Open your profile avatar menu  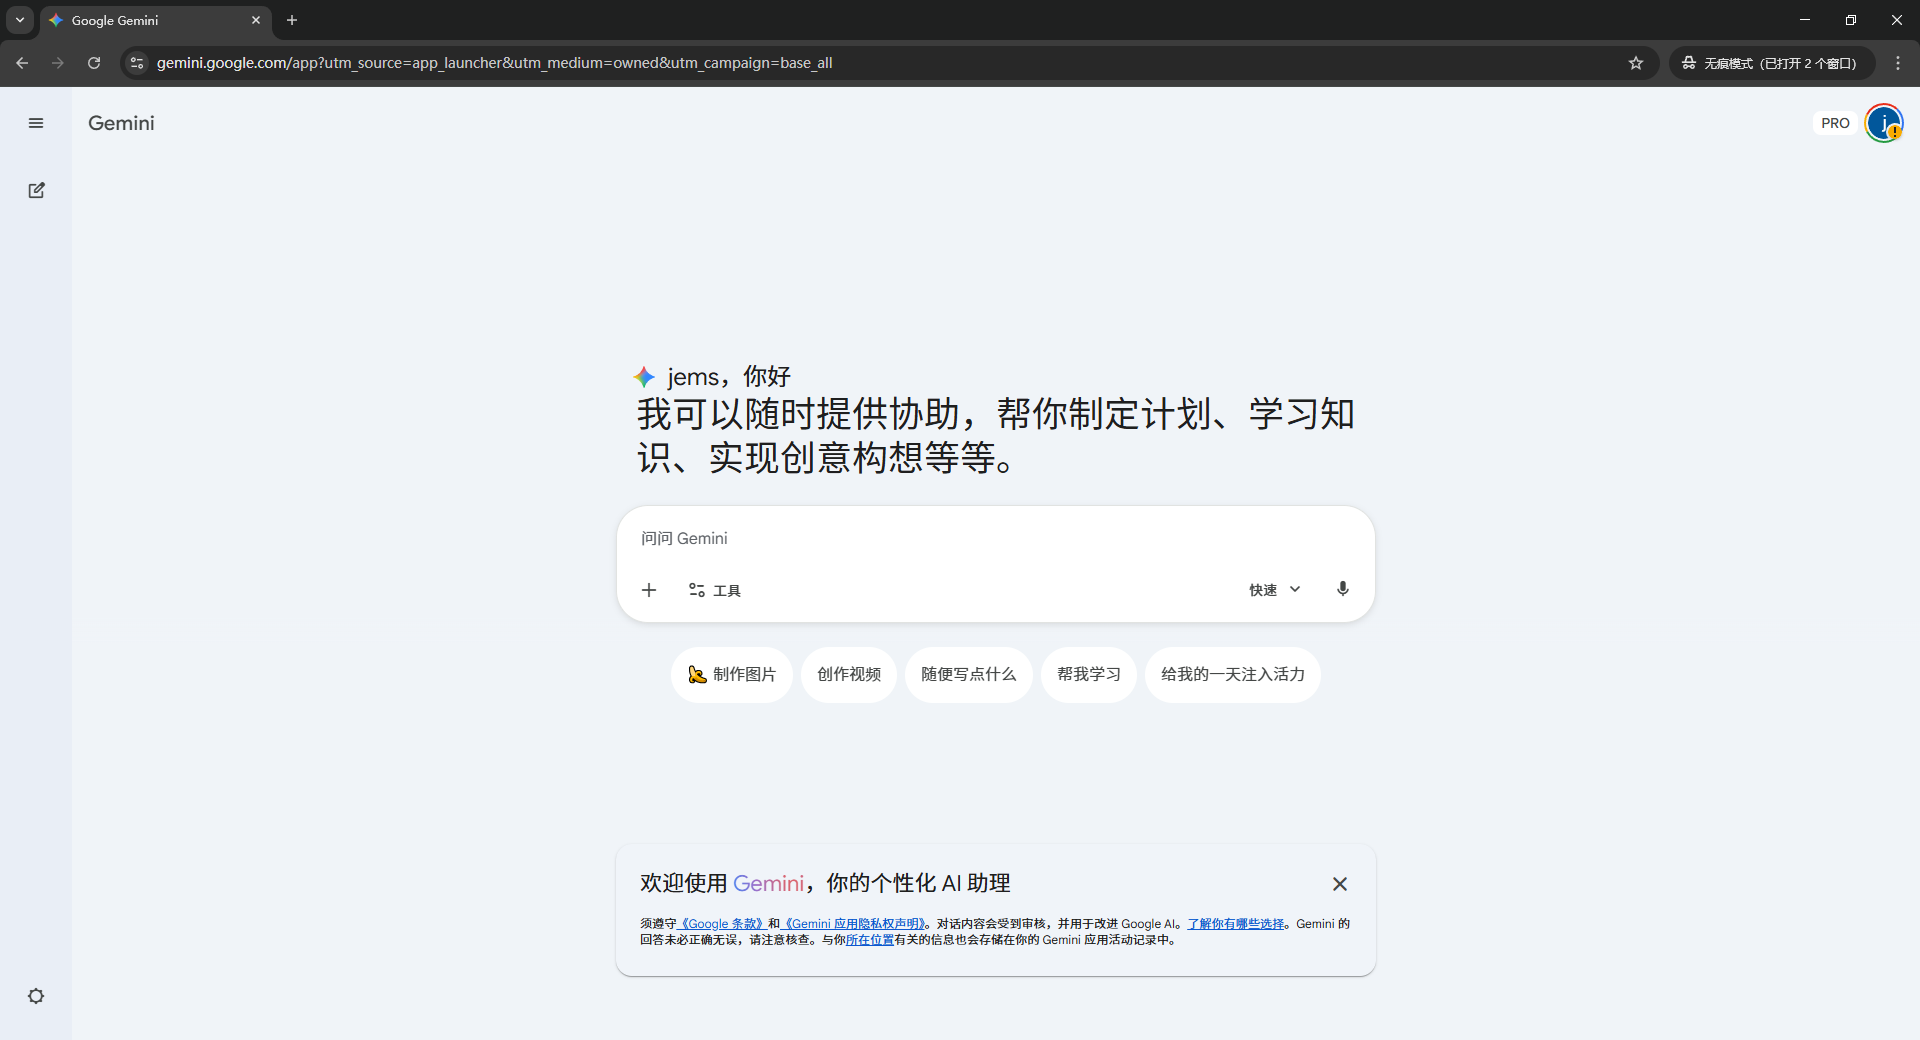(1884, 122)
